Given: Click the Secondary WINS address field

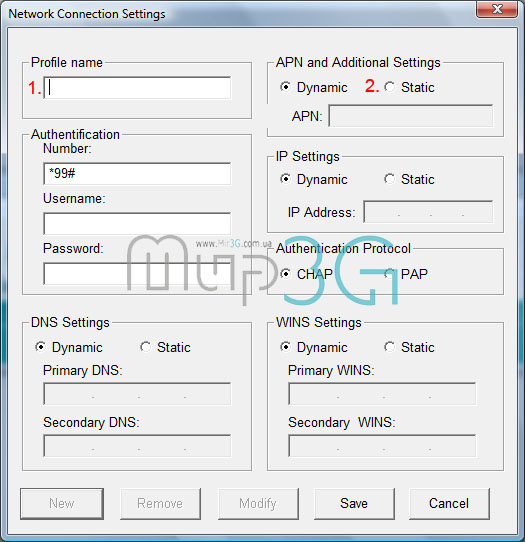Looking at the screenshot, I should coord(382,446).
